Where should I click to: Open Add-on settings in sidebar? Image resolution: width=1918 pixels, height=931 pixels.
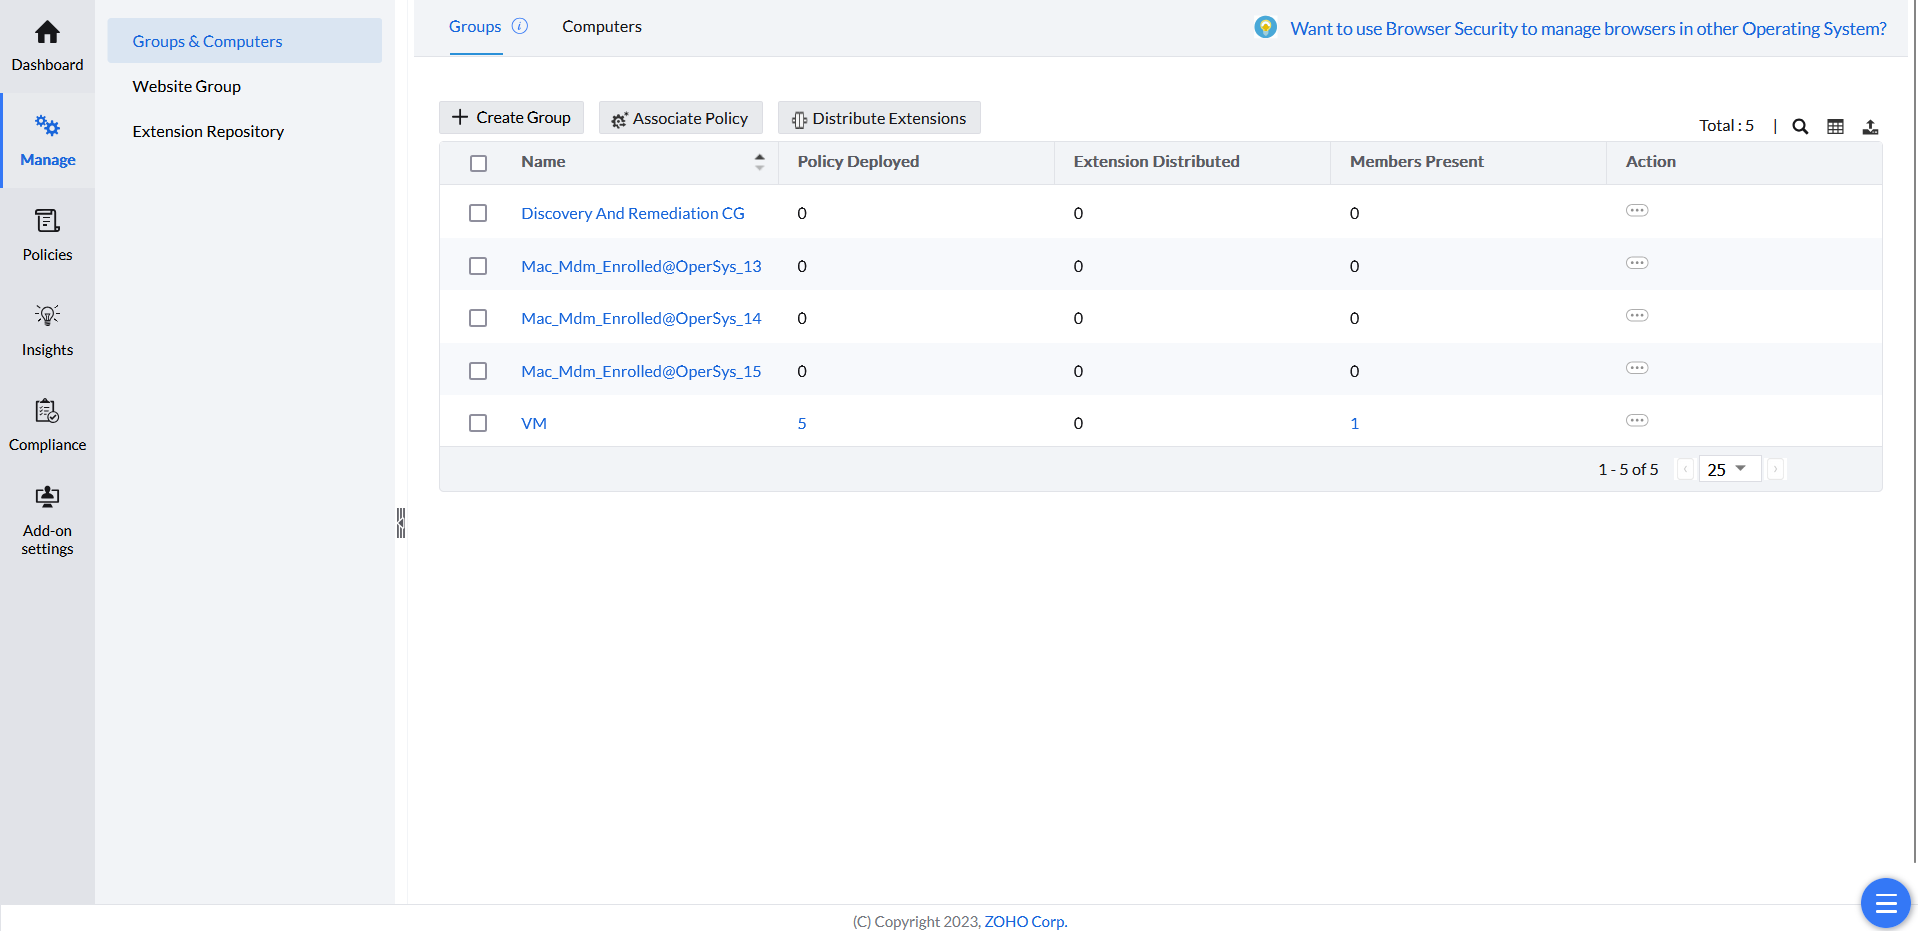47,498
